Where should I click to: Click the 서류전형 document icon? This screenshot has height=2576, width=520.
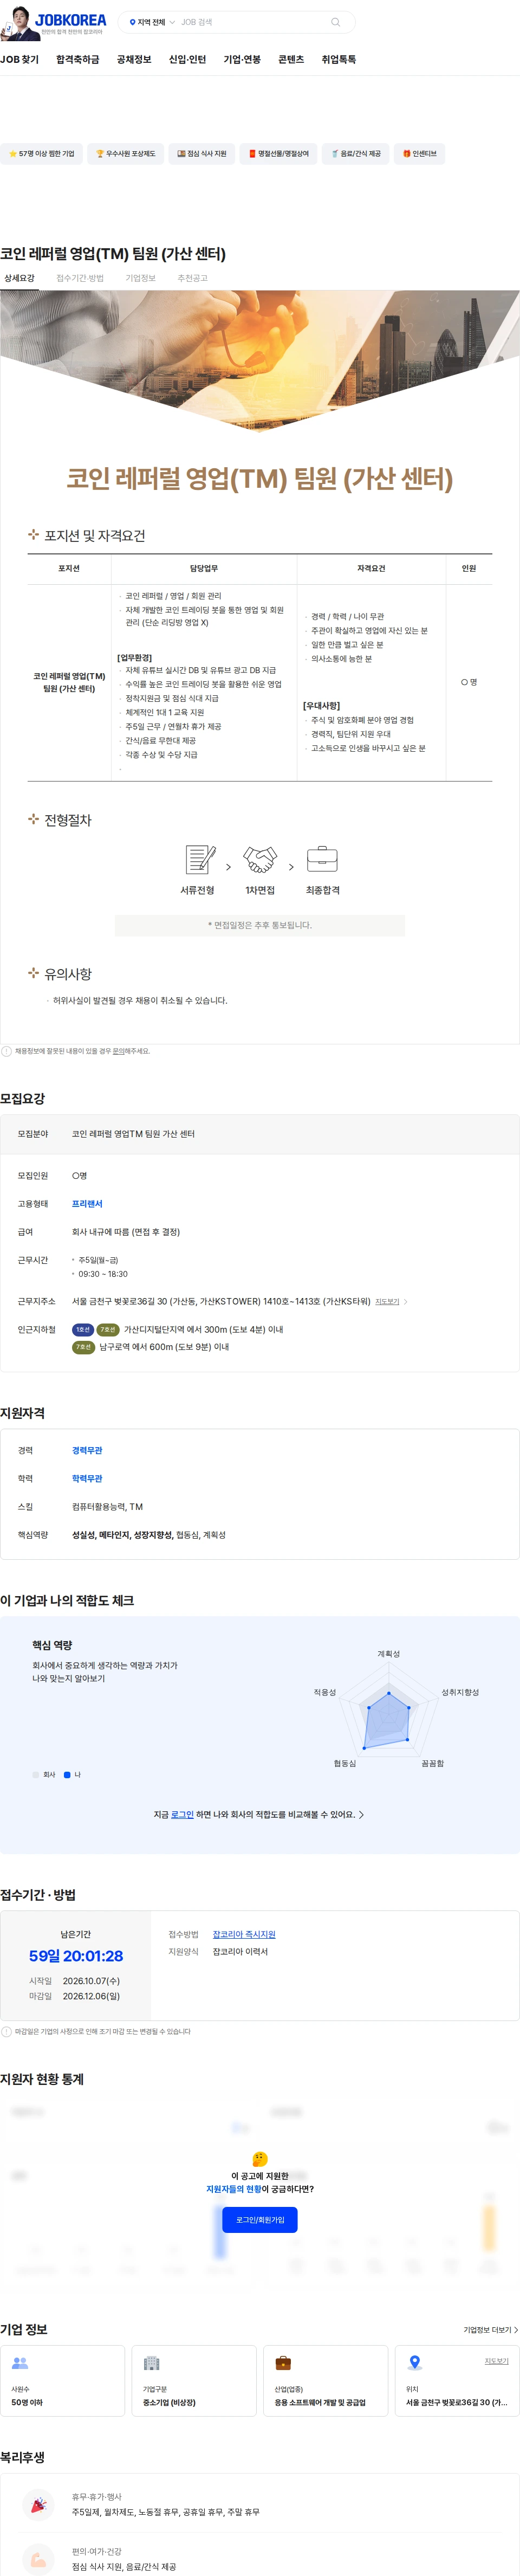pos(200,859)
